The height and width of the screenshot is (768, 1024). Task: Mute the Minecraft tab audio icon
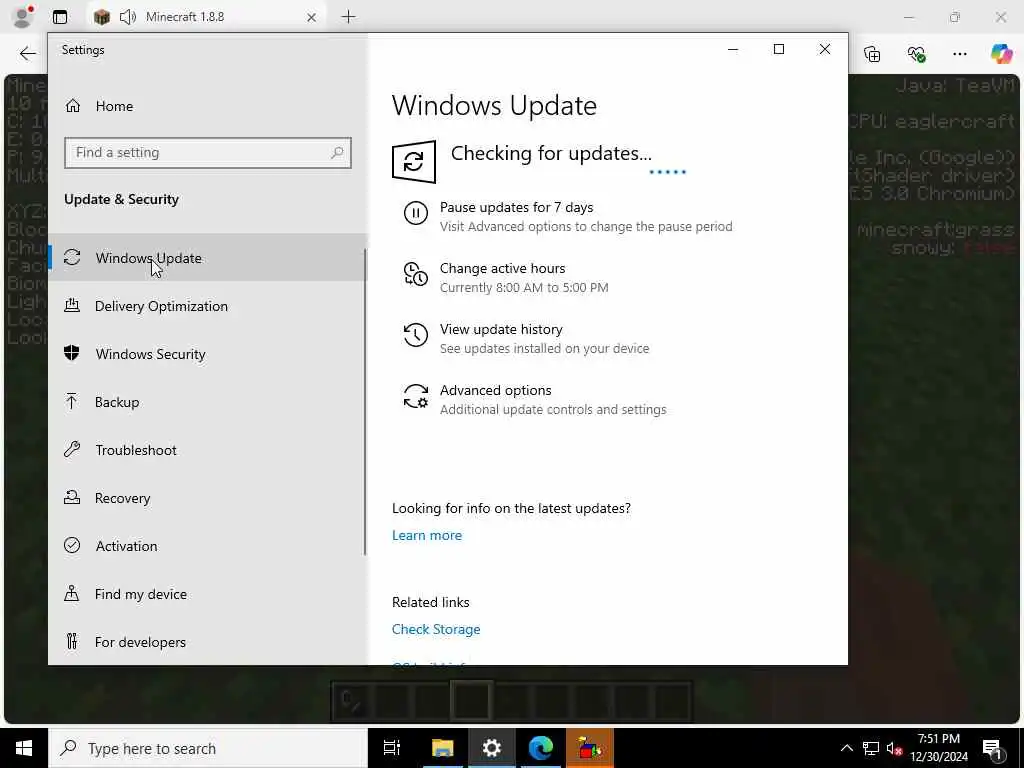[128, 17]
